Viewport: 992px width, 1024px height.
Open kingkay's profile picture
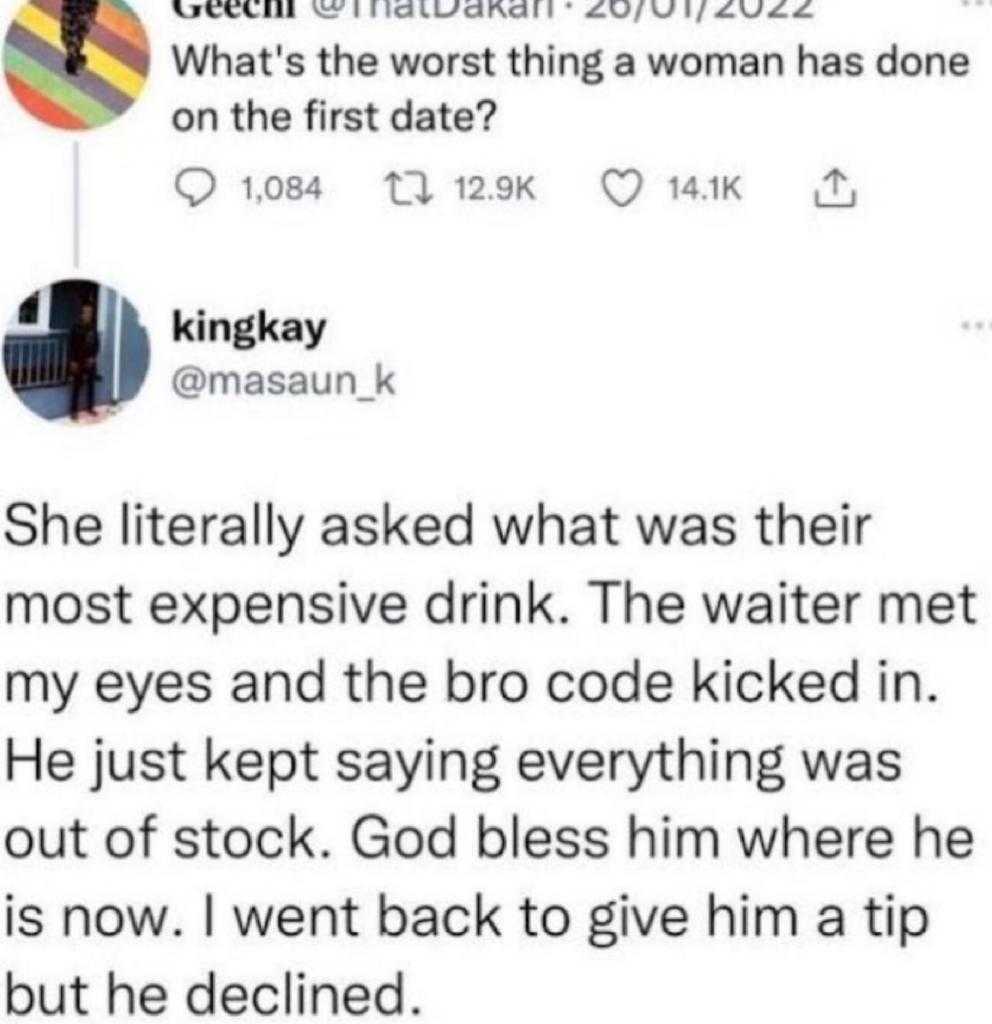click(x=76, y=353)
